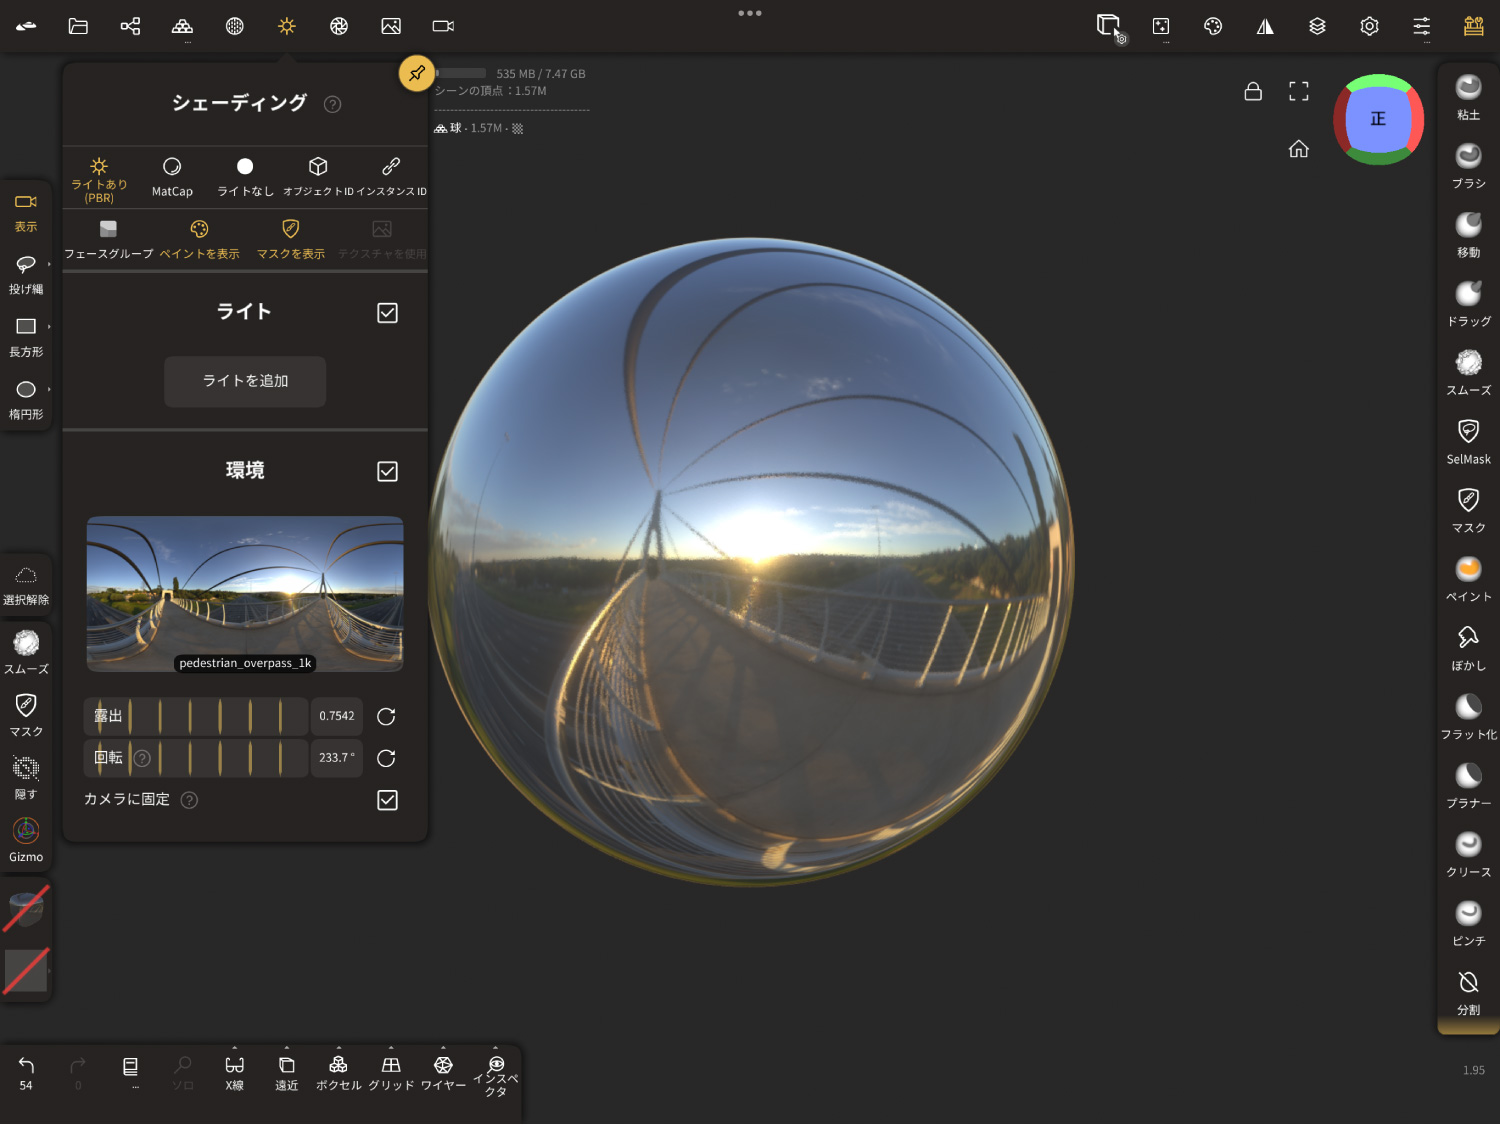
Task: Activate the Gizmo tool
Action: click(26, 840)
